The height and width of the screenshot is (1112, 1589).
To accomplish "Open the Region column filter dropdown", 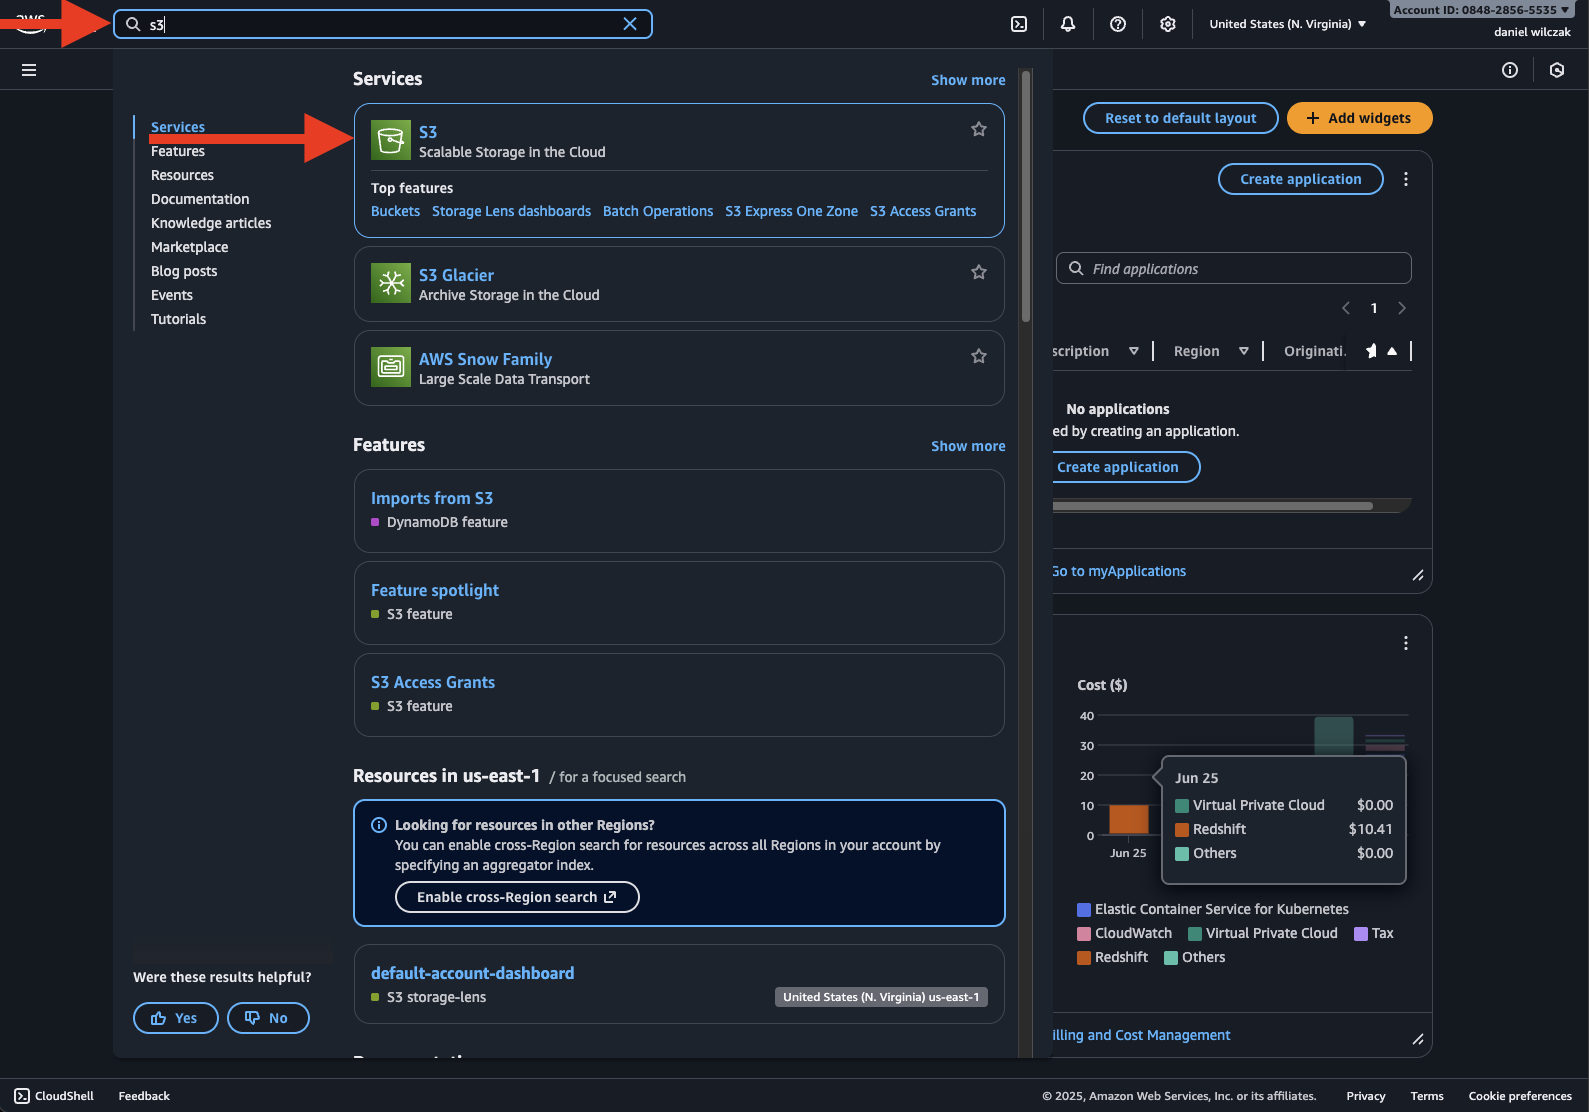I will (1244, 351).
